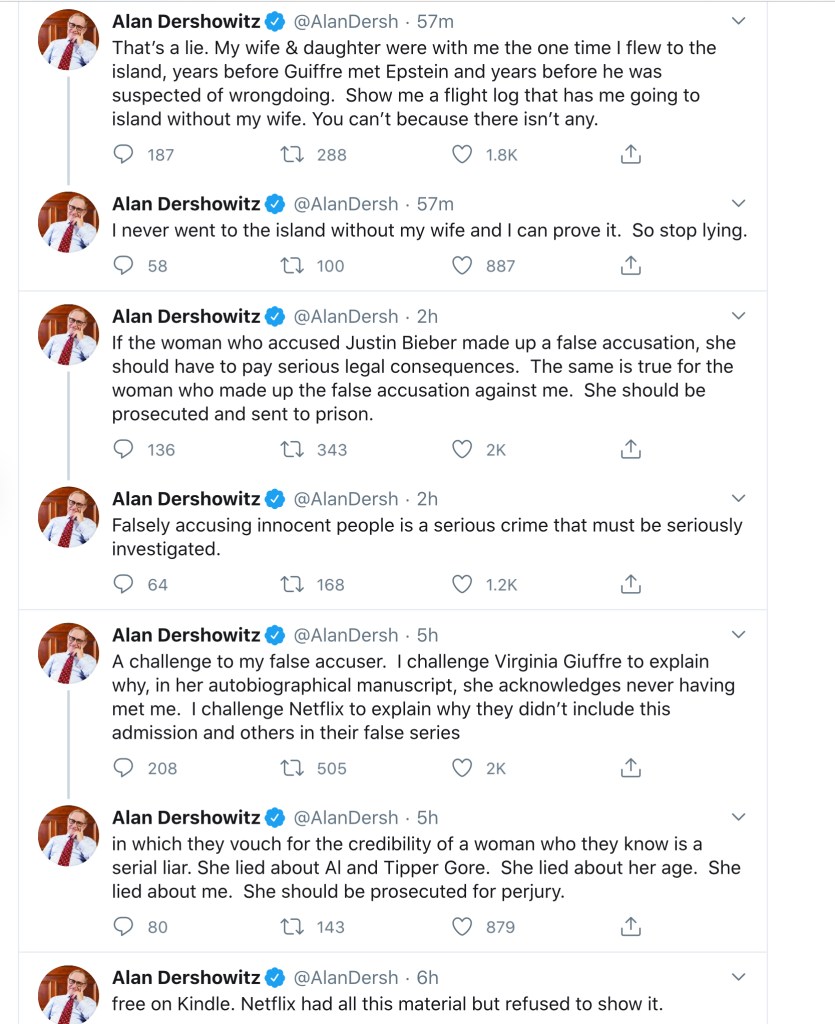Click the Alan Dershowitz name on the Kindle tweet
Image resolution: width=835 pixels, height=1024 pixels.
click(x=186, y=977)
